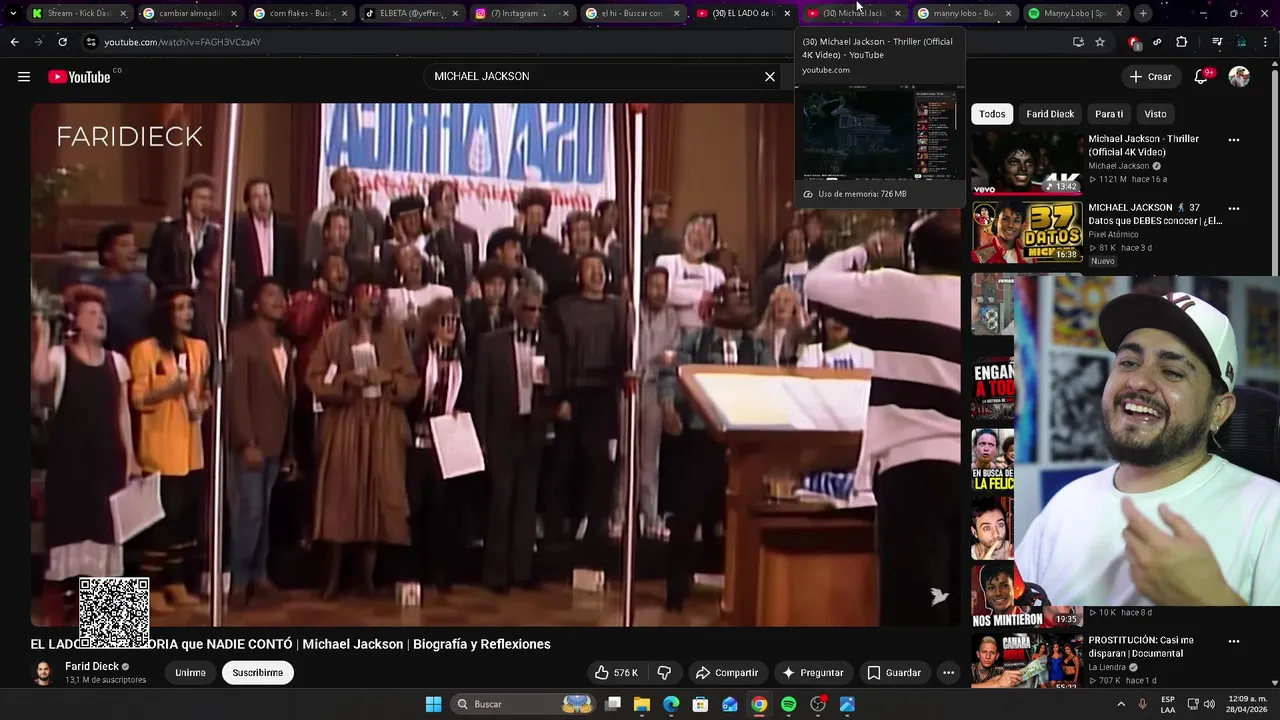Open the Windows Start menu
This screenshot has height=720, width=1280.
433,704
